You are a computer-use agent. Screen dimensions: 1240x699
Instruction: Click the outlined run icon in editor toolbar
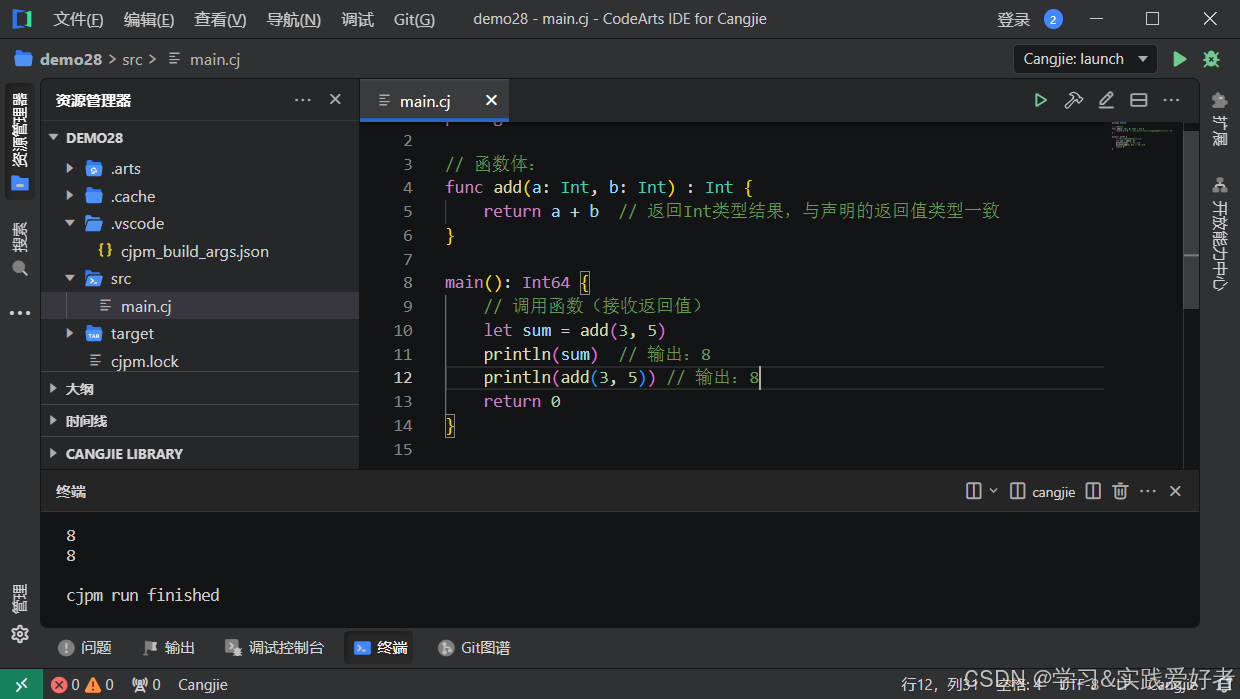[1041, 100]
